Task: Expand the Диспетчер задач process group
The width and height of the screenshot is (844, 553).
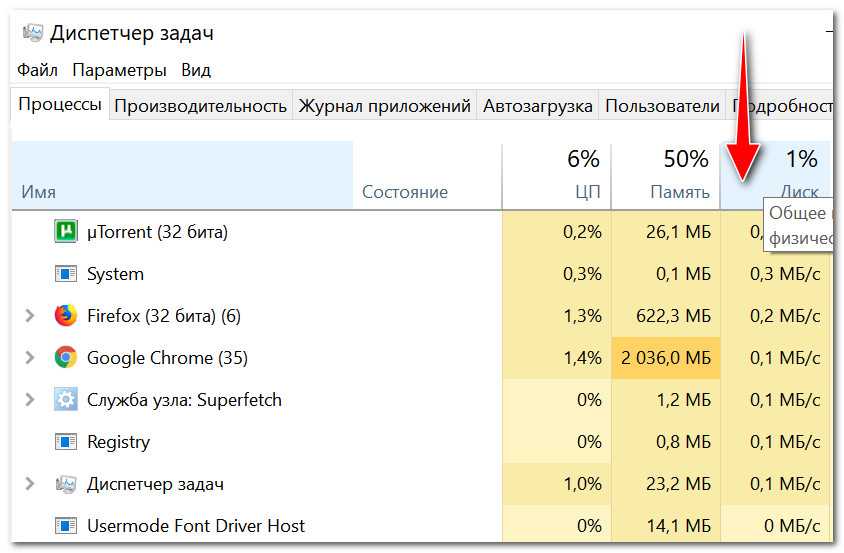Action: [30, 484]
